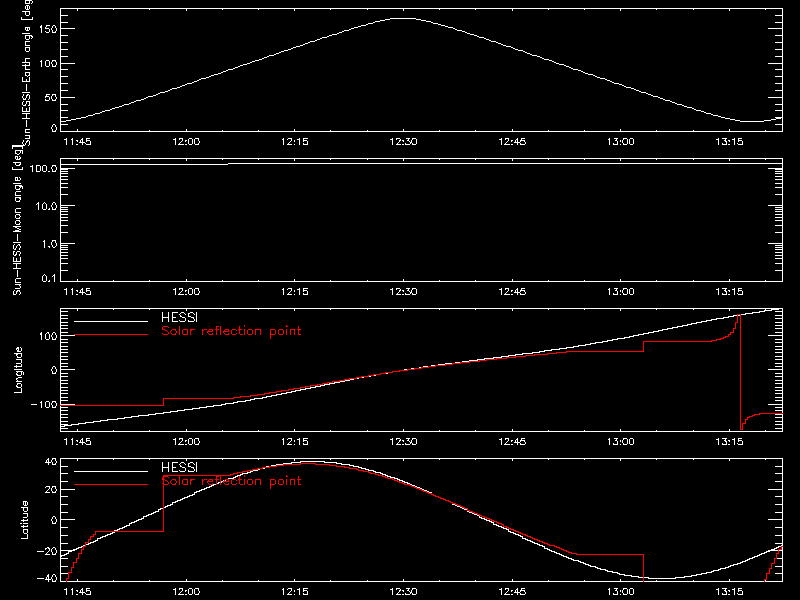Click the 50 tick on Sun-HESSI-Earth axis
This screenshot has width=800, height=600.
pyautogui.click(x=51, y=97)
